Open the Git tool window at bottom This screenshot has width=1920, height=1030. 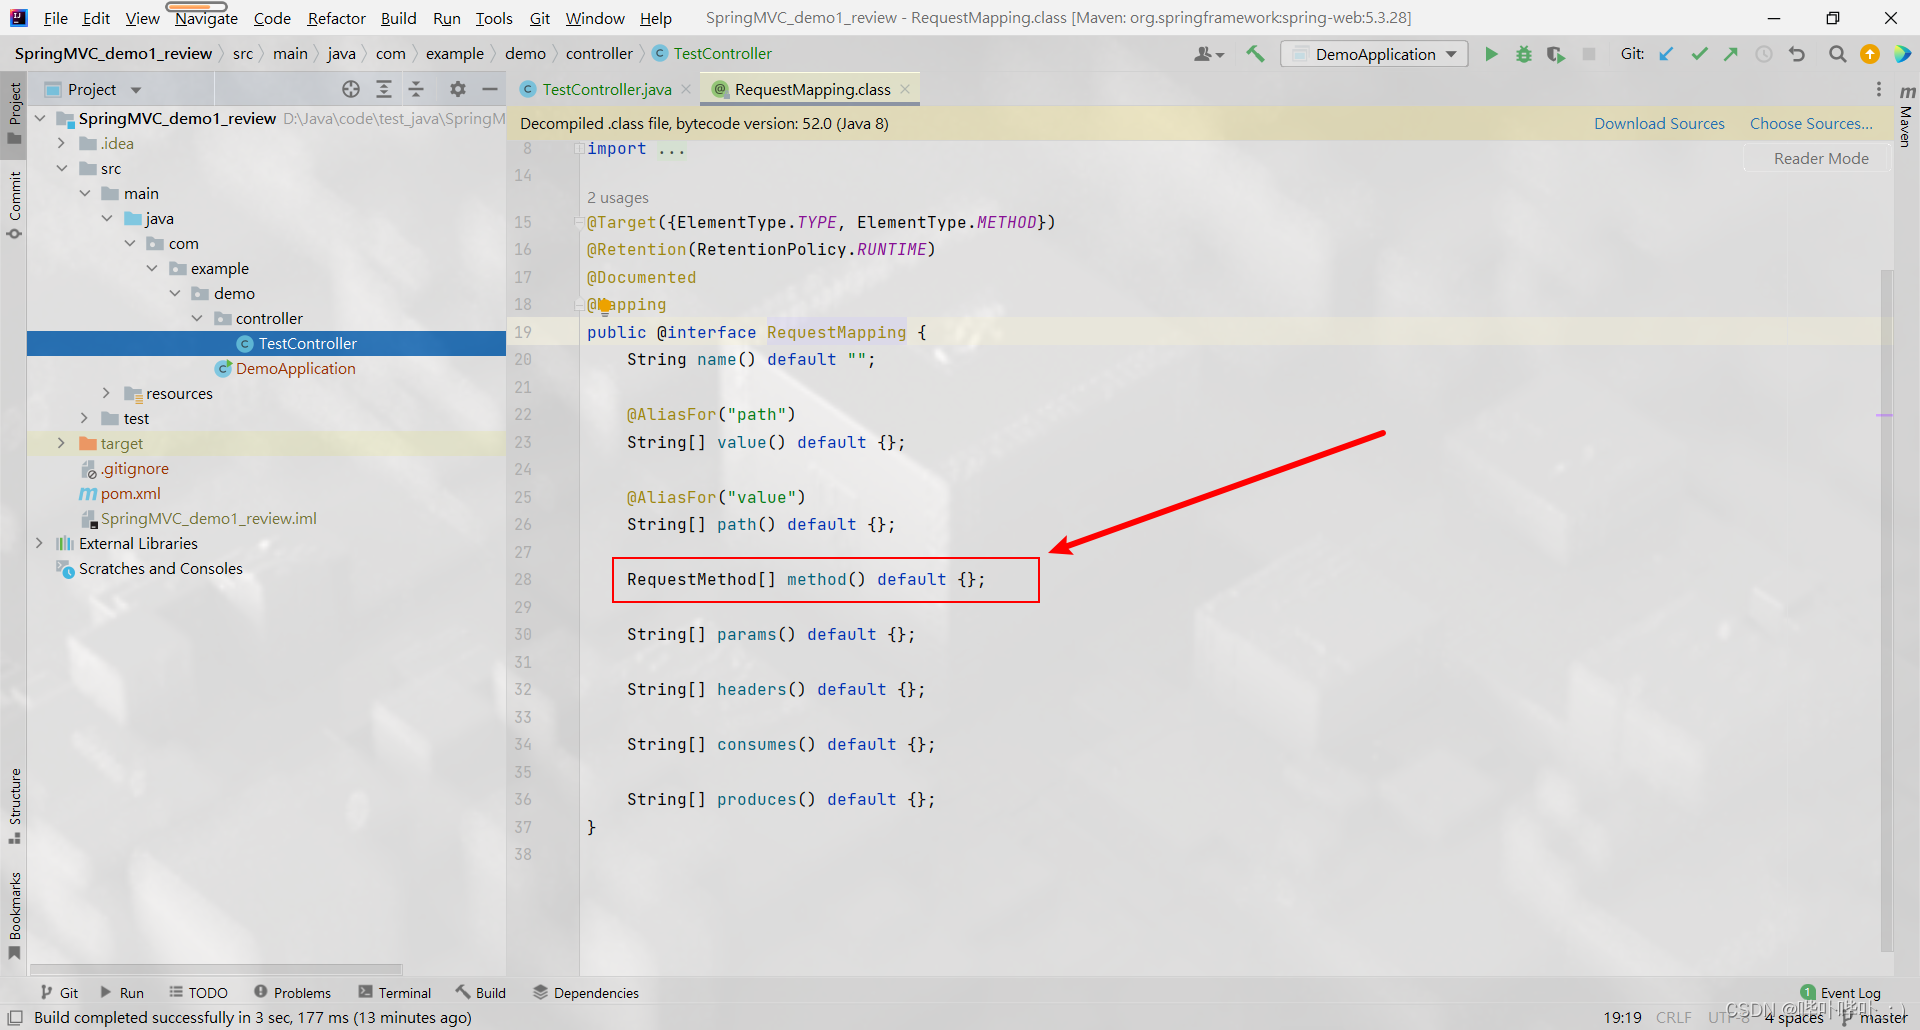[x=59, y=993]
